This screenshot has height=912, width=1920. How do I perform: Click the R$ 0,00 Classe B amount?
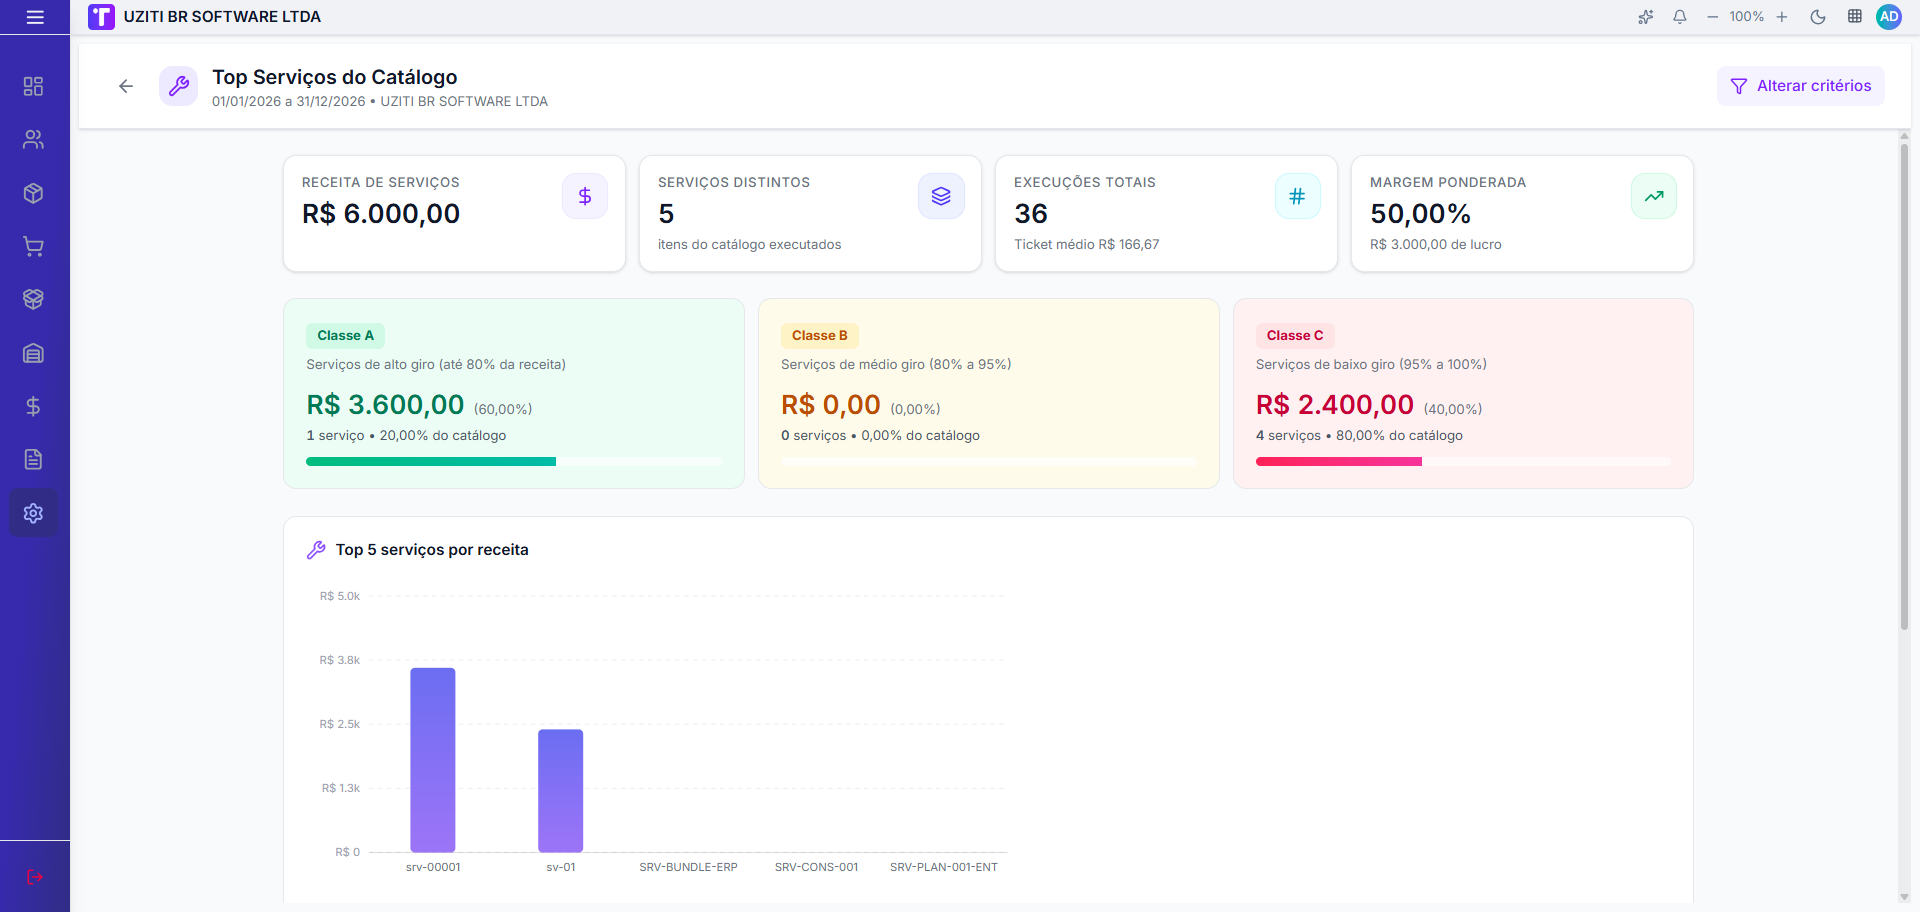point(831,405)
